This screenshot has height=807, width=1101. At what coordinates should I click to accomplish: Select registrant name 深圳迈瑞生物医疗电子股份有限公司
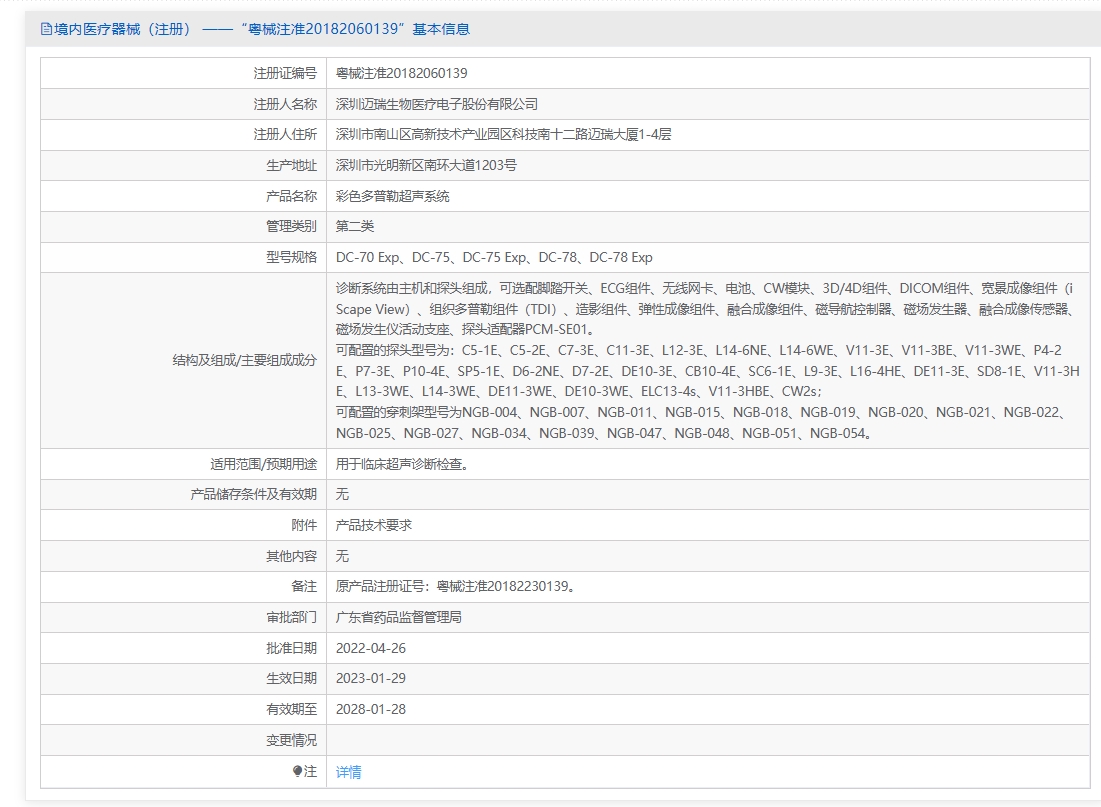coord(437,104)
